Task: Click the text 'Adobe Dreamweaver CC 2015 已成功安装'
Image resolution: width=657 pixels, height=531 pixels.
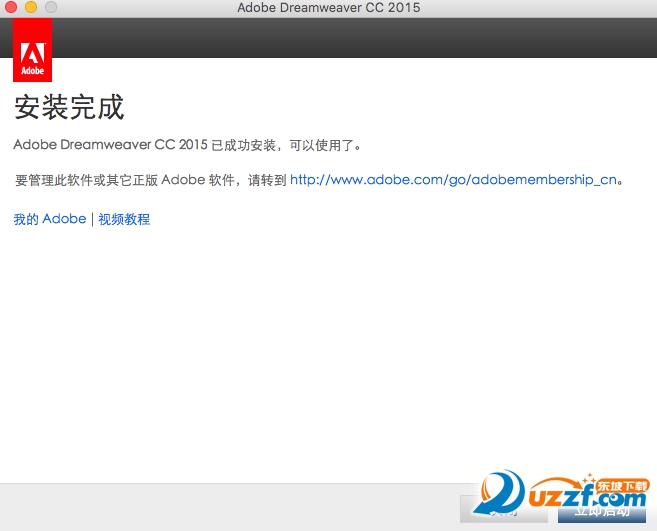Action: [144, 145]
